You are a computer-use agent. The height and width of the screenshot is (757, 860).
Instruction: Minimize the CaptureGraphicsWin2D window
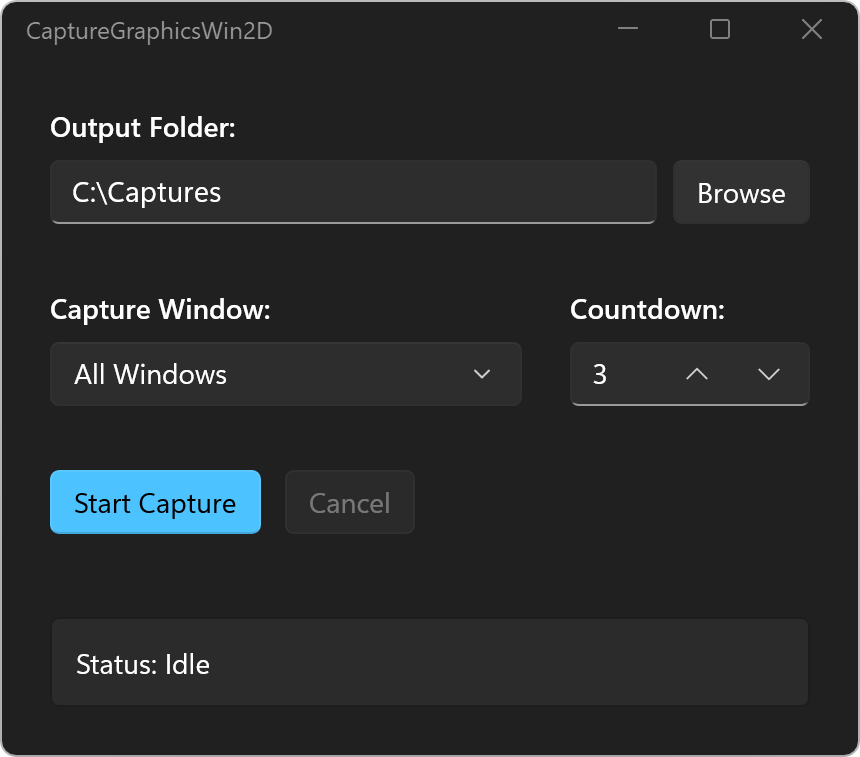(x=628, y=30)
